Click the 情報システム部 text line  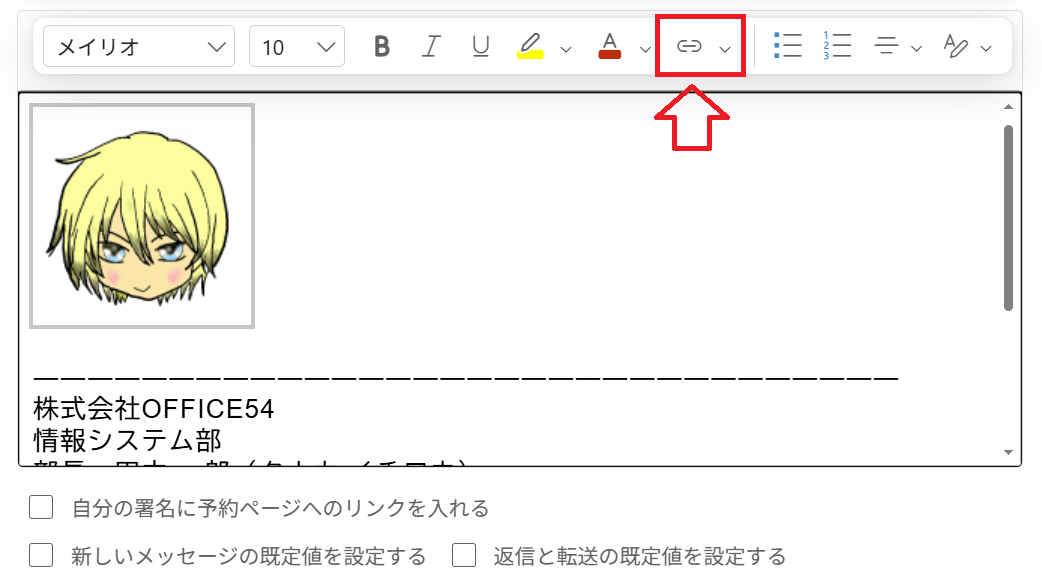click(128, 440)
